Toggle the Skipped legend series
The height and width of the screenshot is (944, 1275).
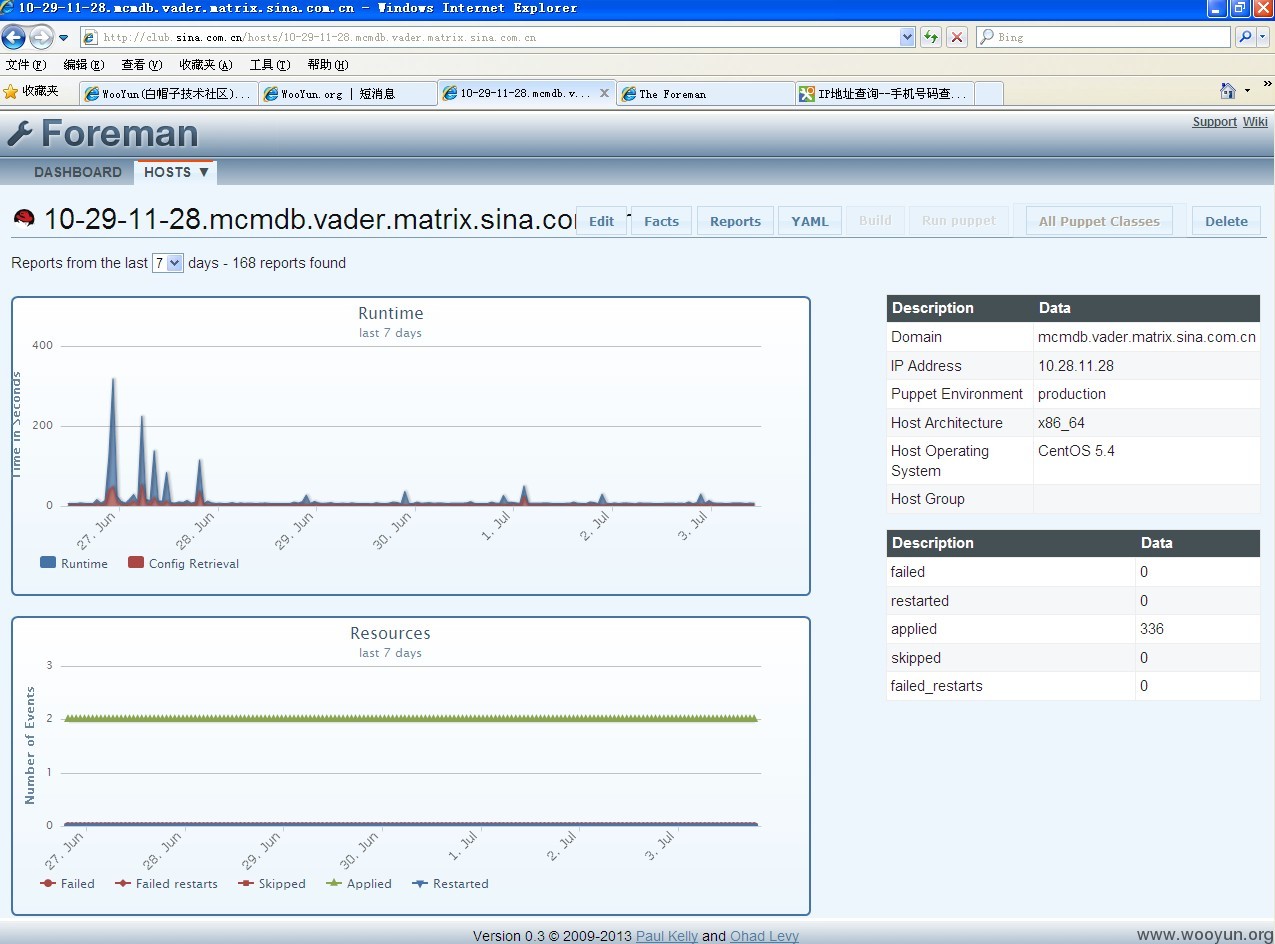pyautogui.click(x=272, y=884)
